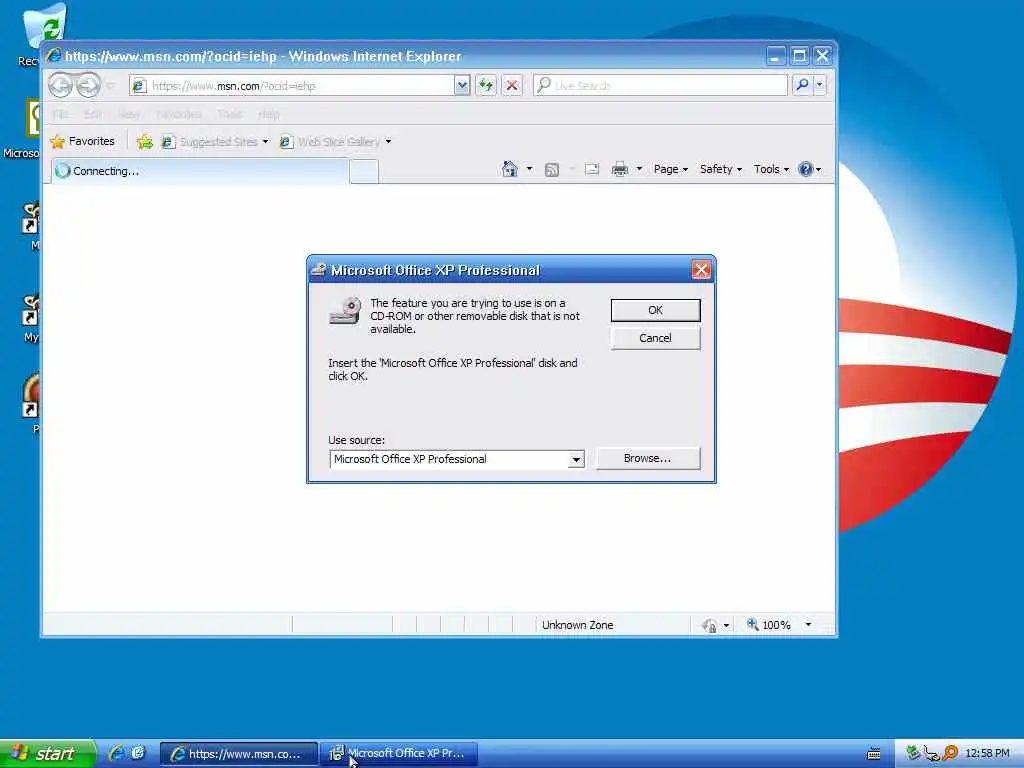Viewport: 1024px width, 768px height.
Task: Click the Internet Explorer forward arrow
Action: [x=88, y=85]
